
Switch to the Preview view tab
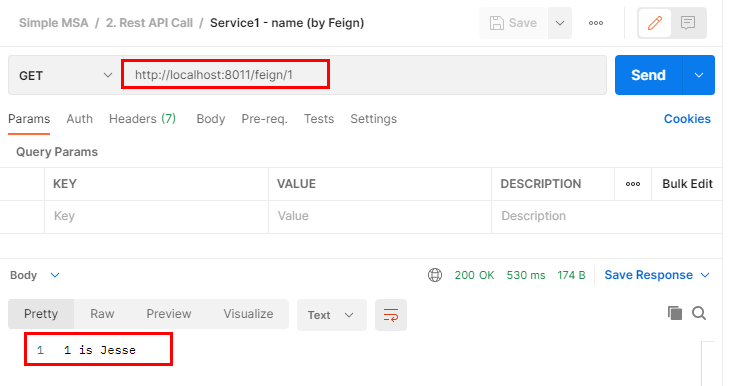pyautogui.click(x=169, y=314)
